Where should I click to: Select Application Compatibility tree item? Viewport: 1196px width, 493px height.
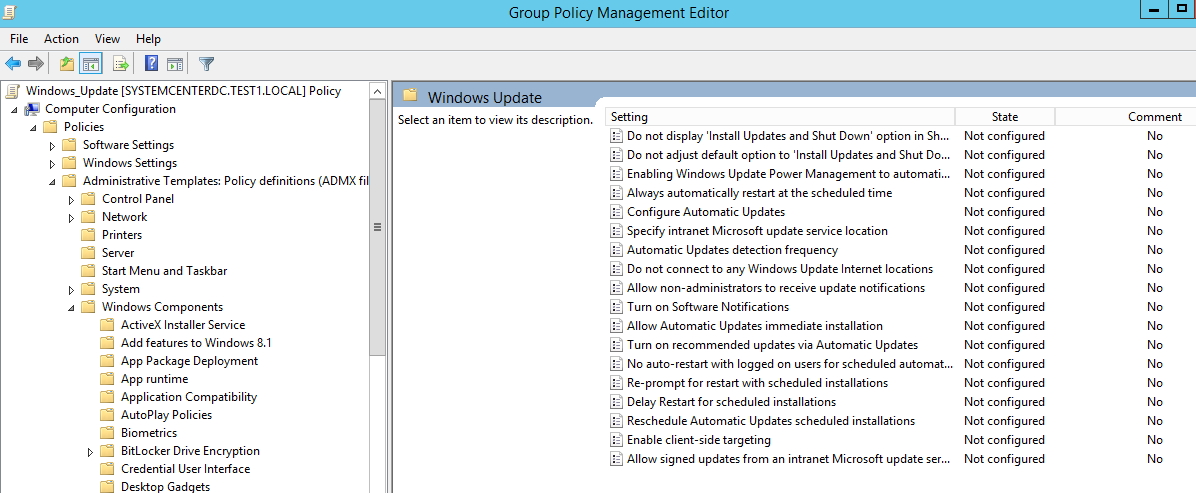[x=188, y=397]
